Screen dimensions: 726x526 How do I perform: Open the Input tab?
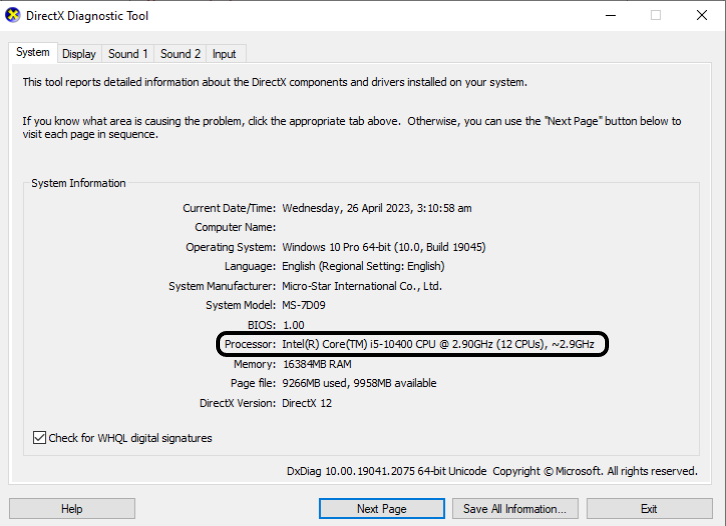point(225,54)
